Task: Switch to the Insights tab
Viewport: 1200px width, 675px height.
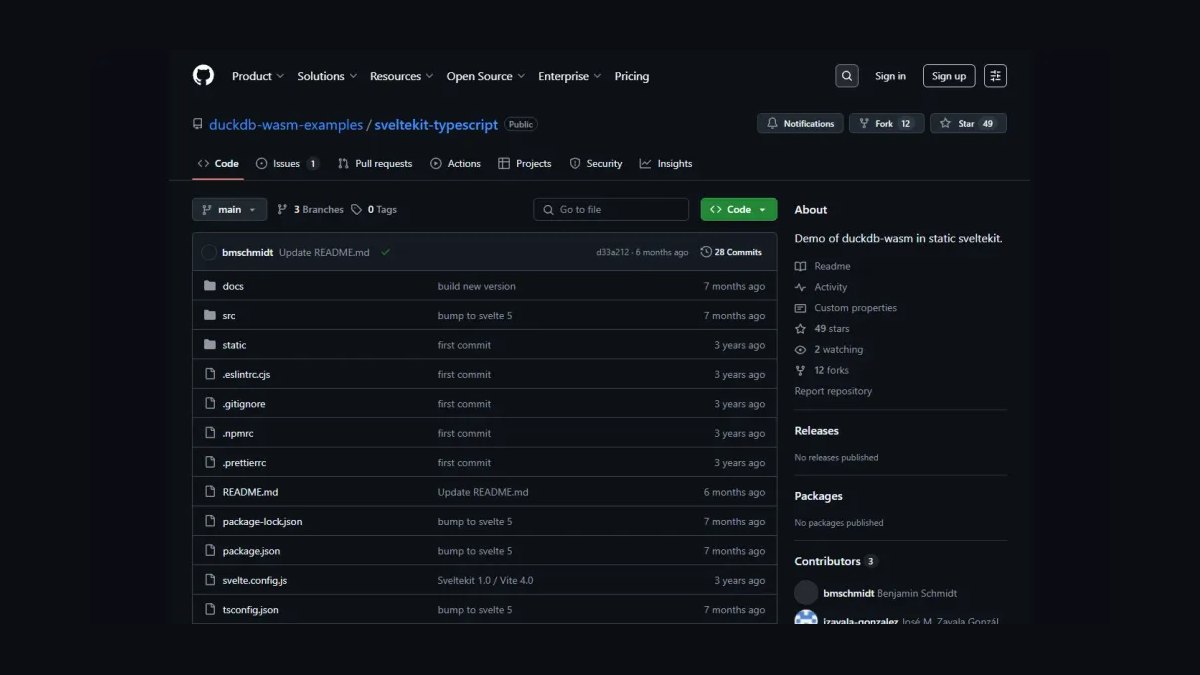Action: 666,164
